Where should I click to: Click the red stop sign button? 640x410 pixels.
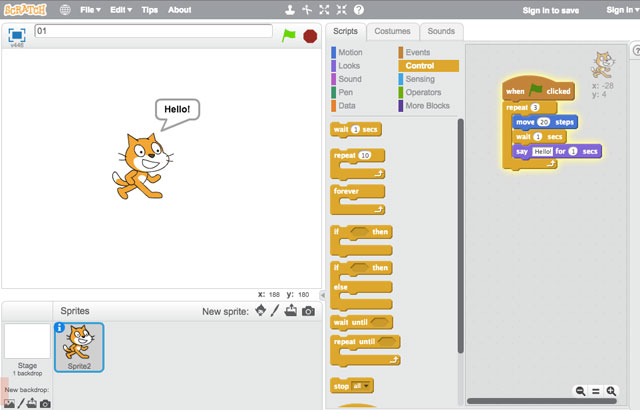310,36
